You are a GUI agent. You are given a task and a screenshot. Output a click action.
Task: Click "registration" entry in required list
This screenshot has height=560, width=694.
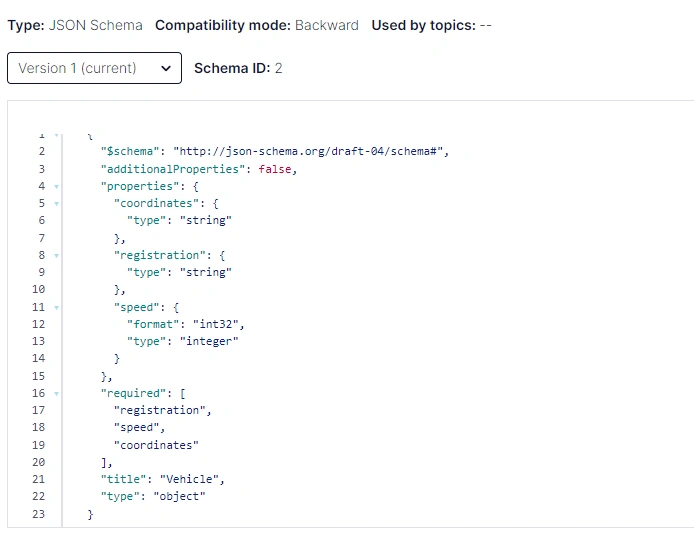[159, 410]
